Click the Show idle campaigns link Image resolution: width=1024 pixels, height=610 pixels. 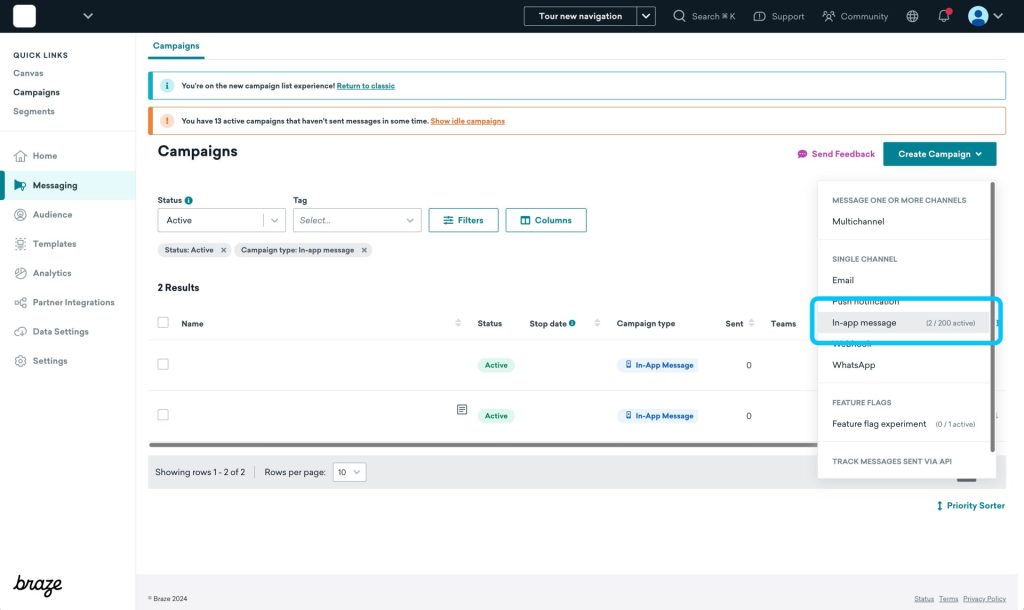[x=468, y=121]
